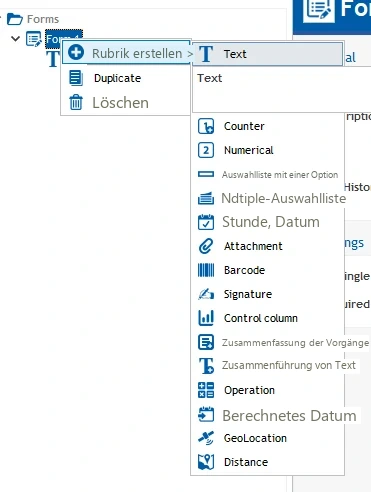Screen dimensions: 371x492
Task: Choose Signature field type
Action: [x=248, y=294]
